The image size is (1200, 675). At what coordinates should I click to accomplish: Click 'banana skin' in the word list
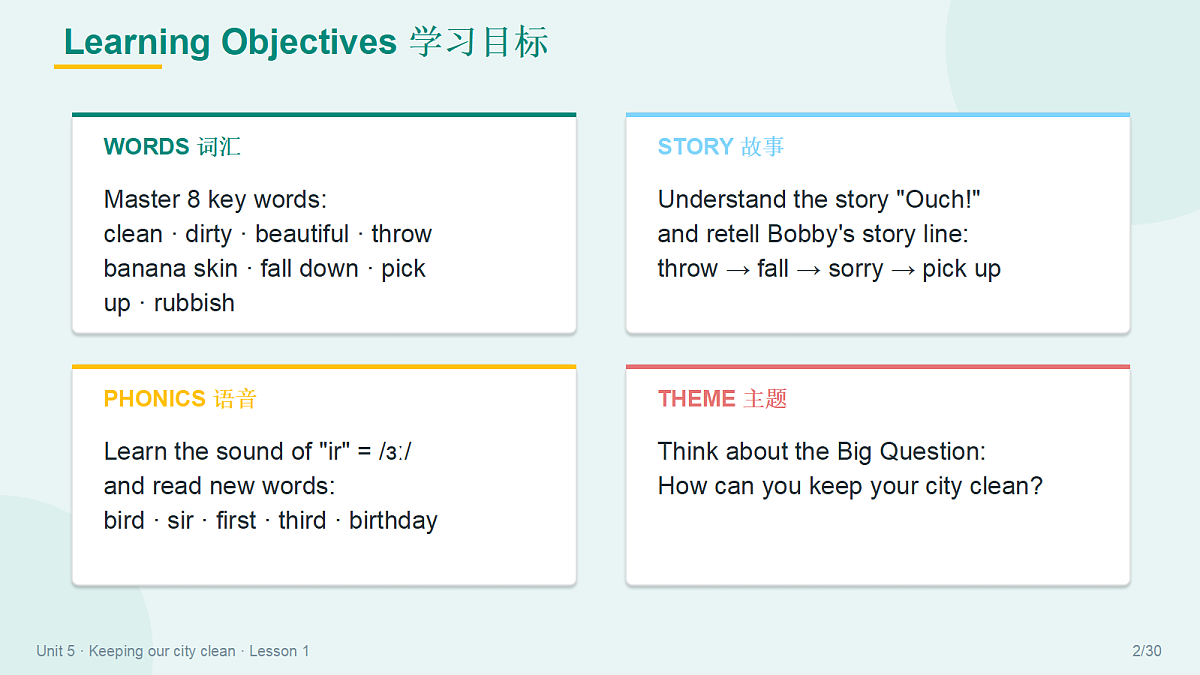tap(171, 269)
